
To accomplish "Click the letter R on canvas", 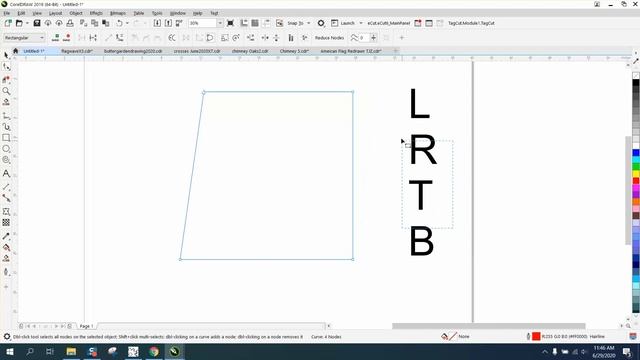I will coord(423,150).
